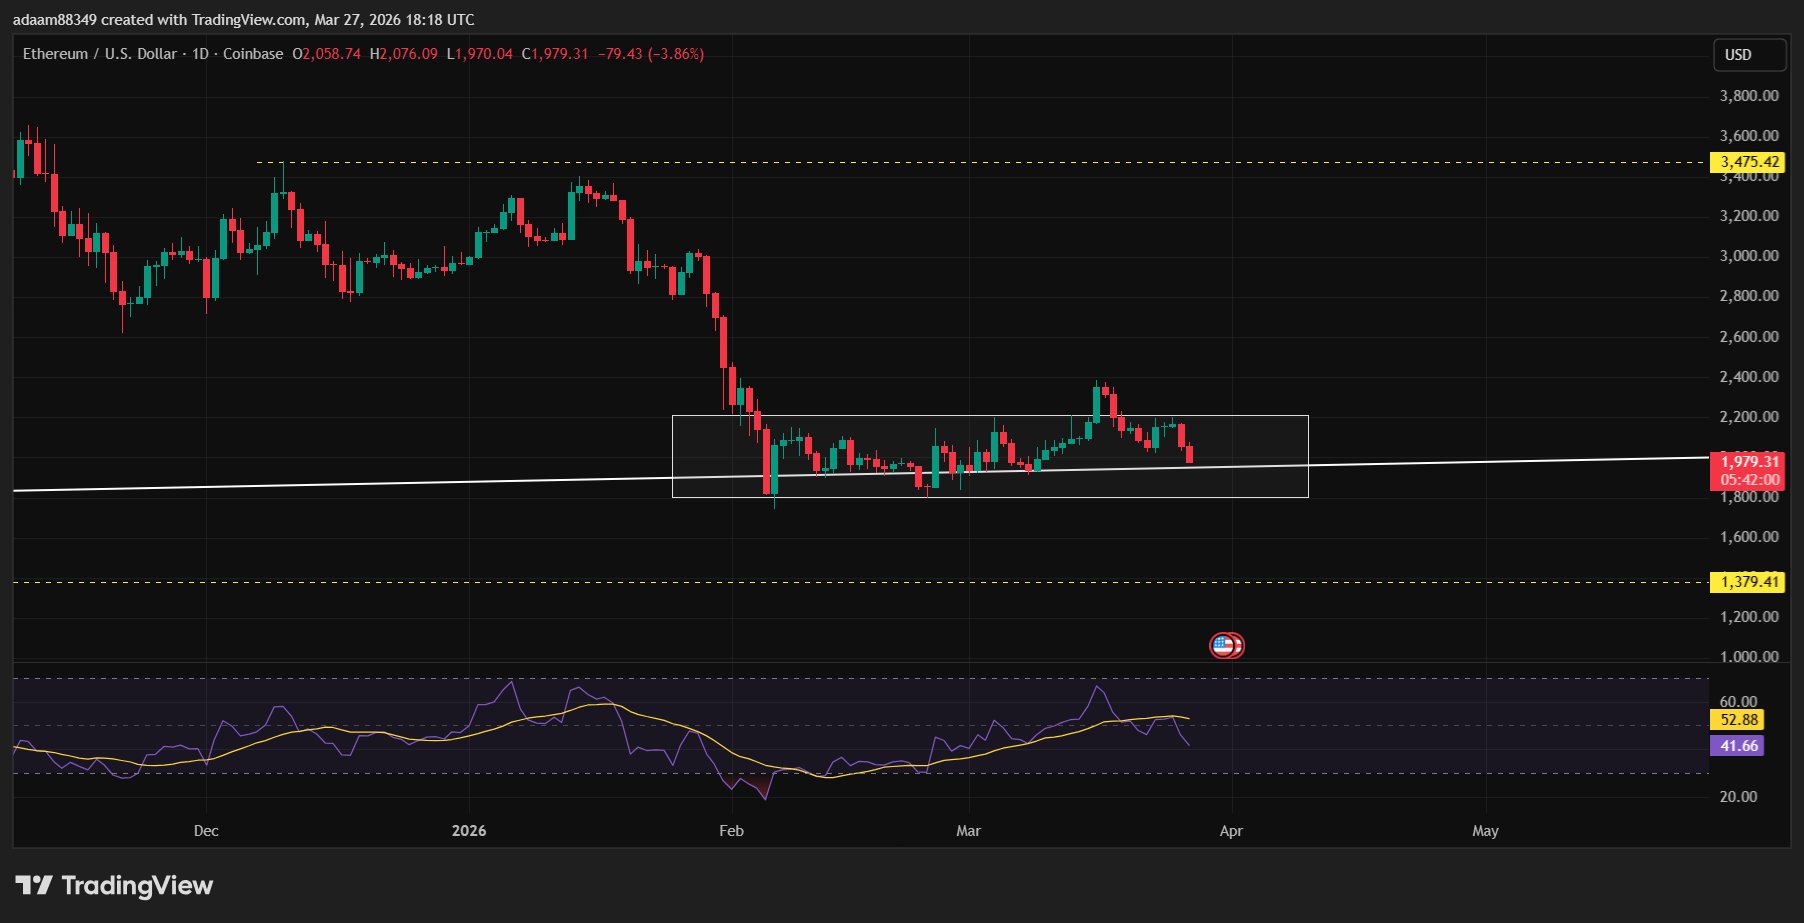Click the 3,000.00 price axis label
The image size is (1804, 923).
(x=1749, y=256)
